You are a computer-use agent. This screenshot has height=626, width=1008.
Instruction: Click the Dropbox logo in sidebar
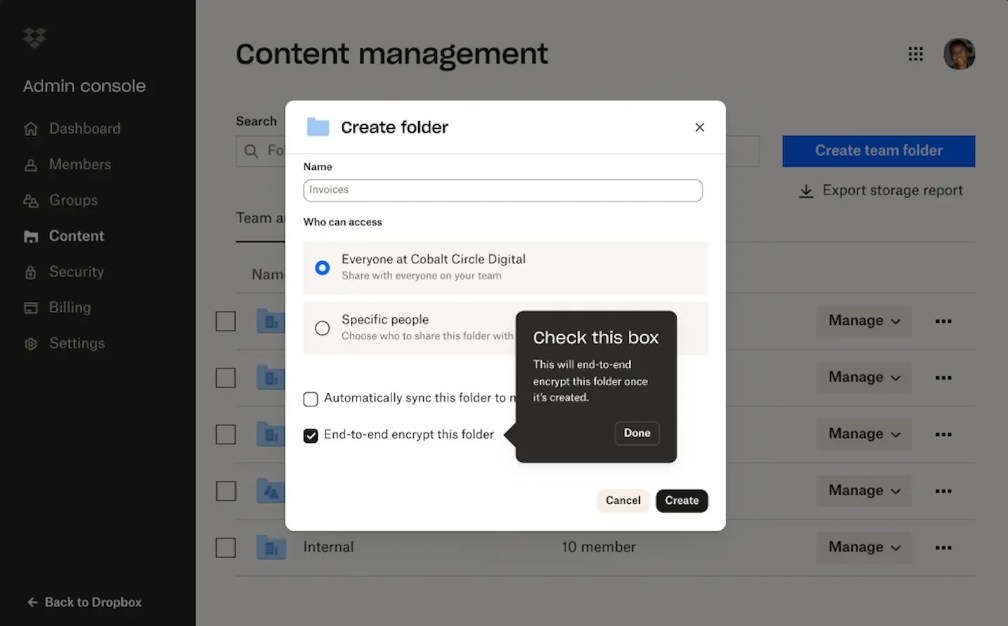34,39
